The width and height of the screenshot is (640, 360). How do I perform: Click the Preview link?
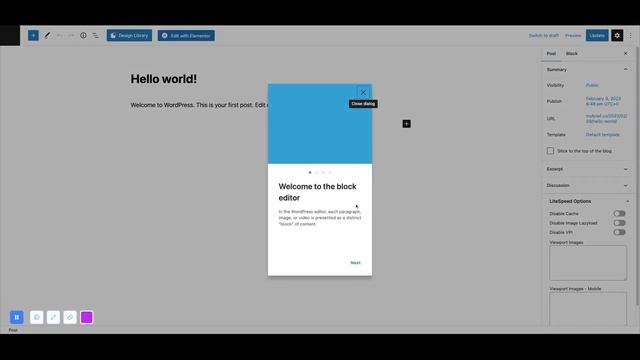pos(573,36)
